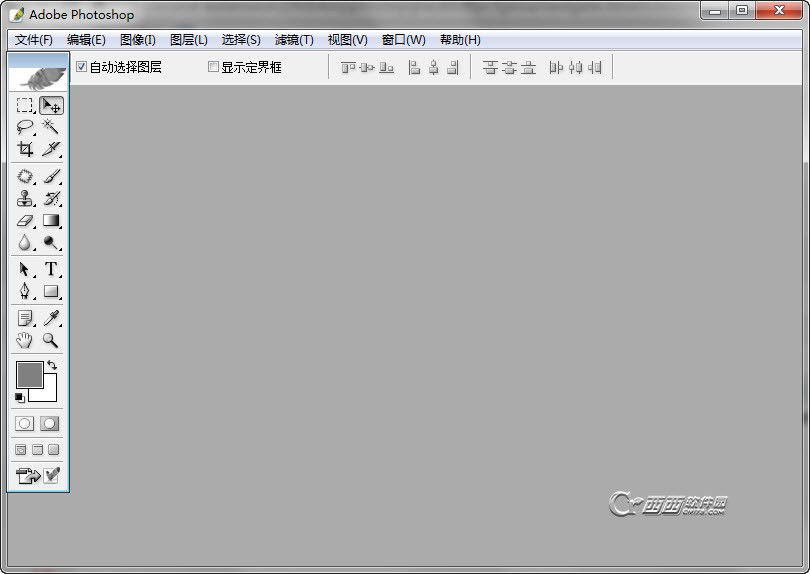Pick the Magic Wand tool

tap(51, 127)
